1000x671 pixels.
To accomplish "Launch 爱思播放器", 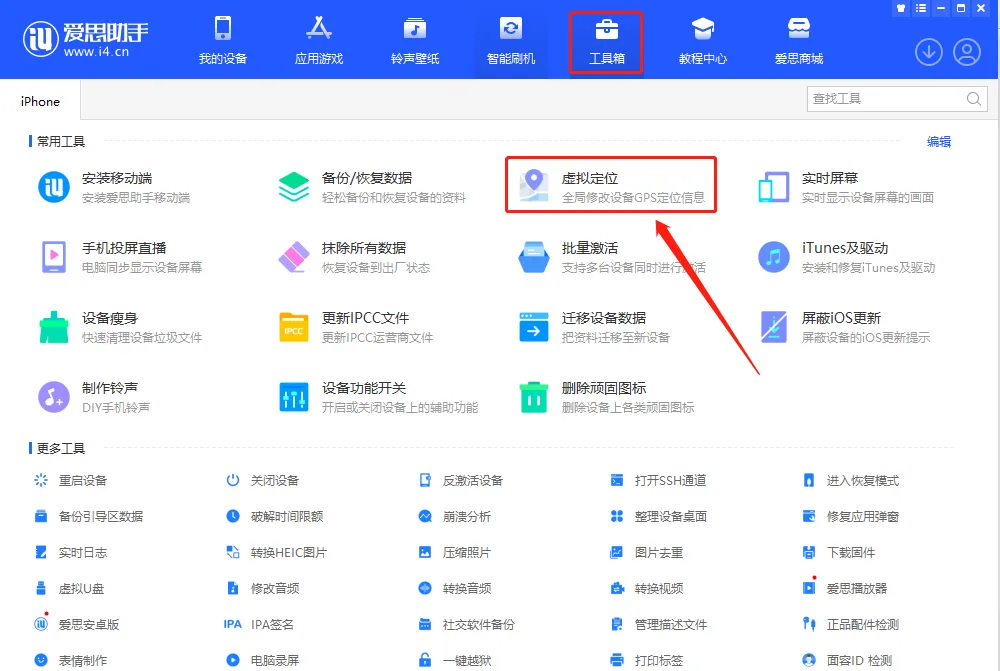I will tap(844, 588).
